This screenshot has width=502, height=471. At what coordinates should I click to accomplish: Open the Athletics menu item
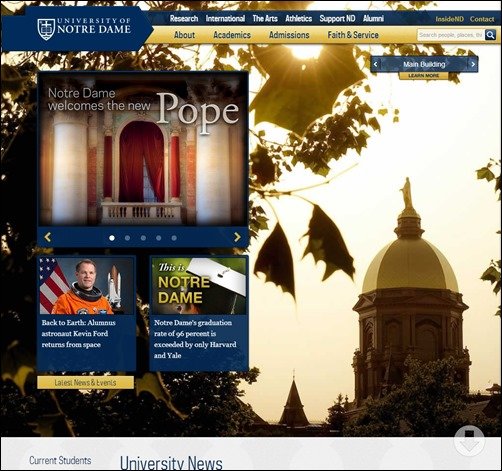tap(299, 19)
